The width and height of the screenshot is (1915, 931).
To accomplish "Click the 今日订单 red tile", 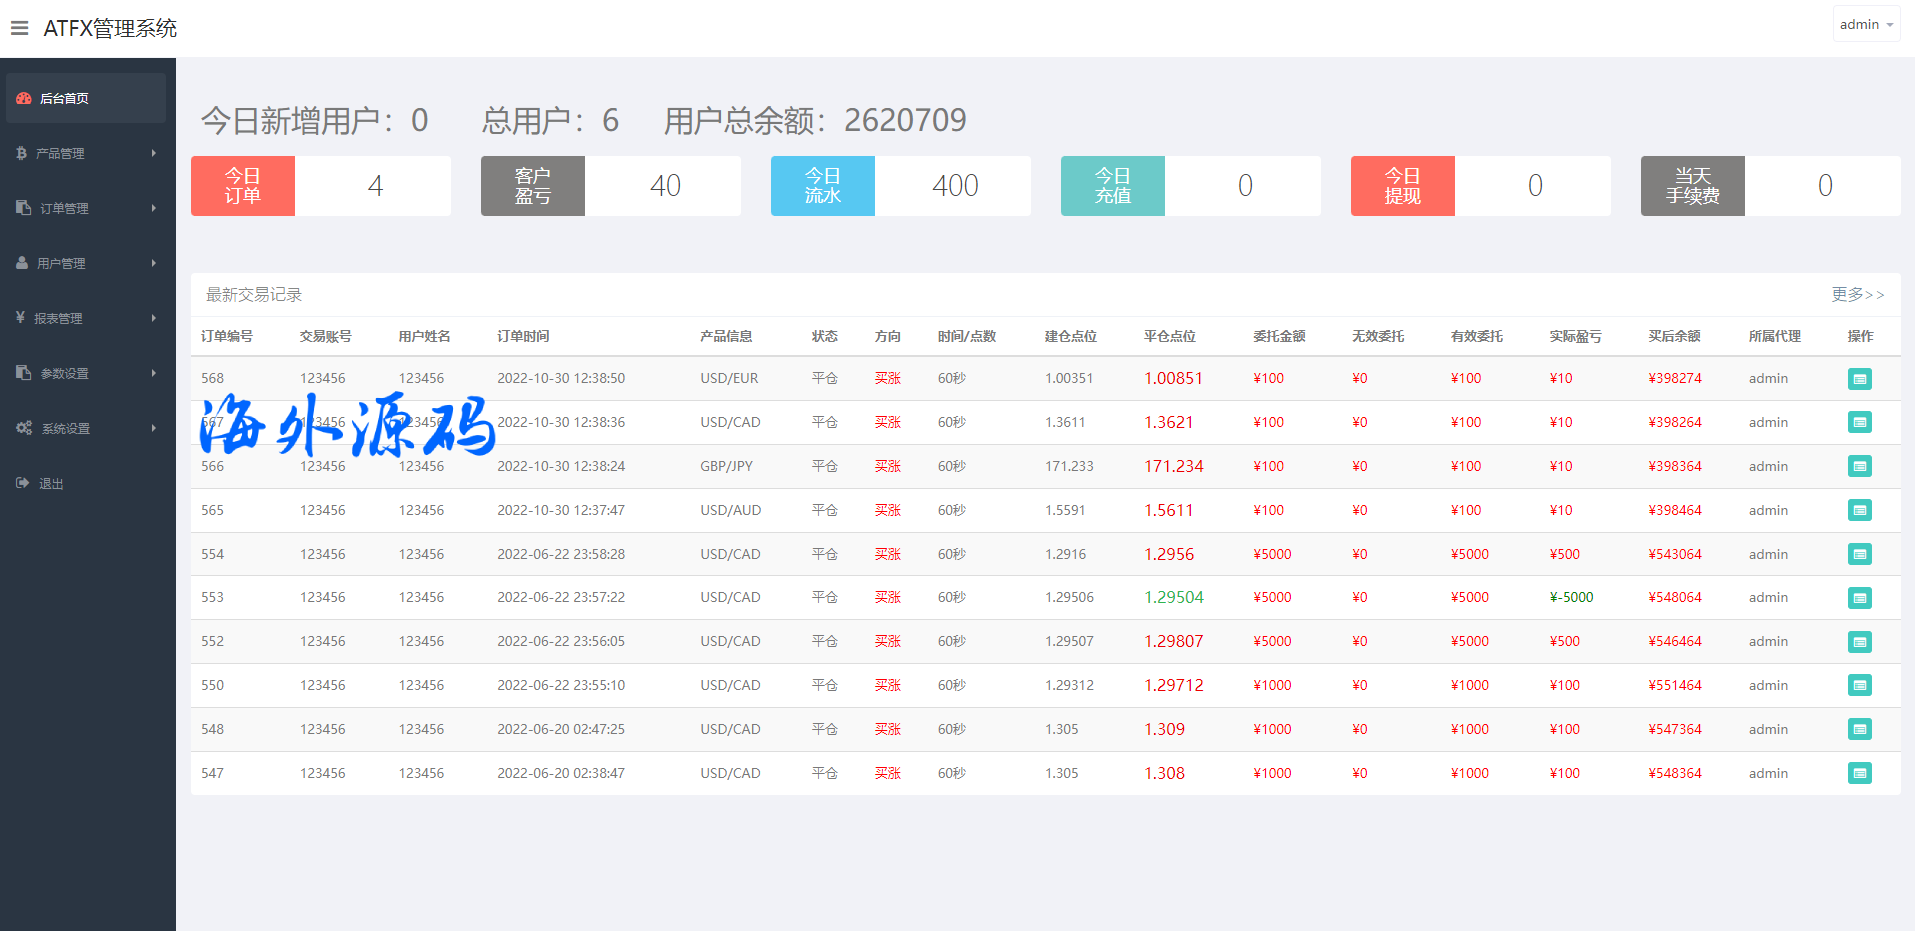I will coord(243,186).
